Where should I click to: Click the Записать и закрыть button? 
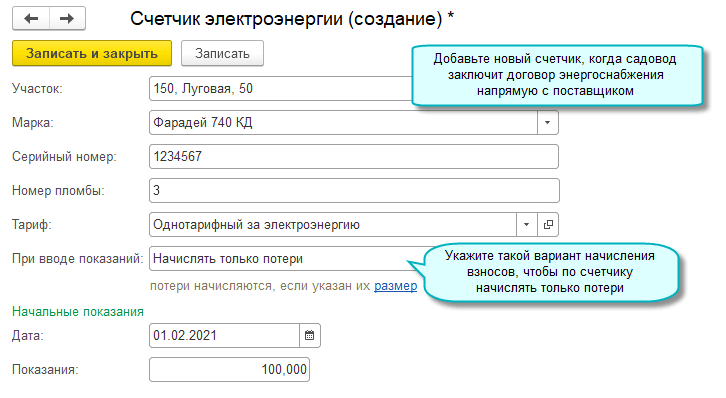point(92,53)
